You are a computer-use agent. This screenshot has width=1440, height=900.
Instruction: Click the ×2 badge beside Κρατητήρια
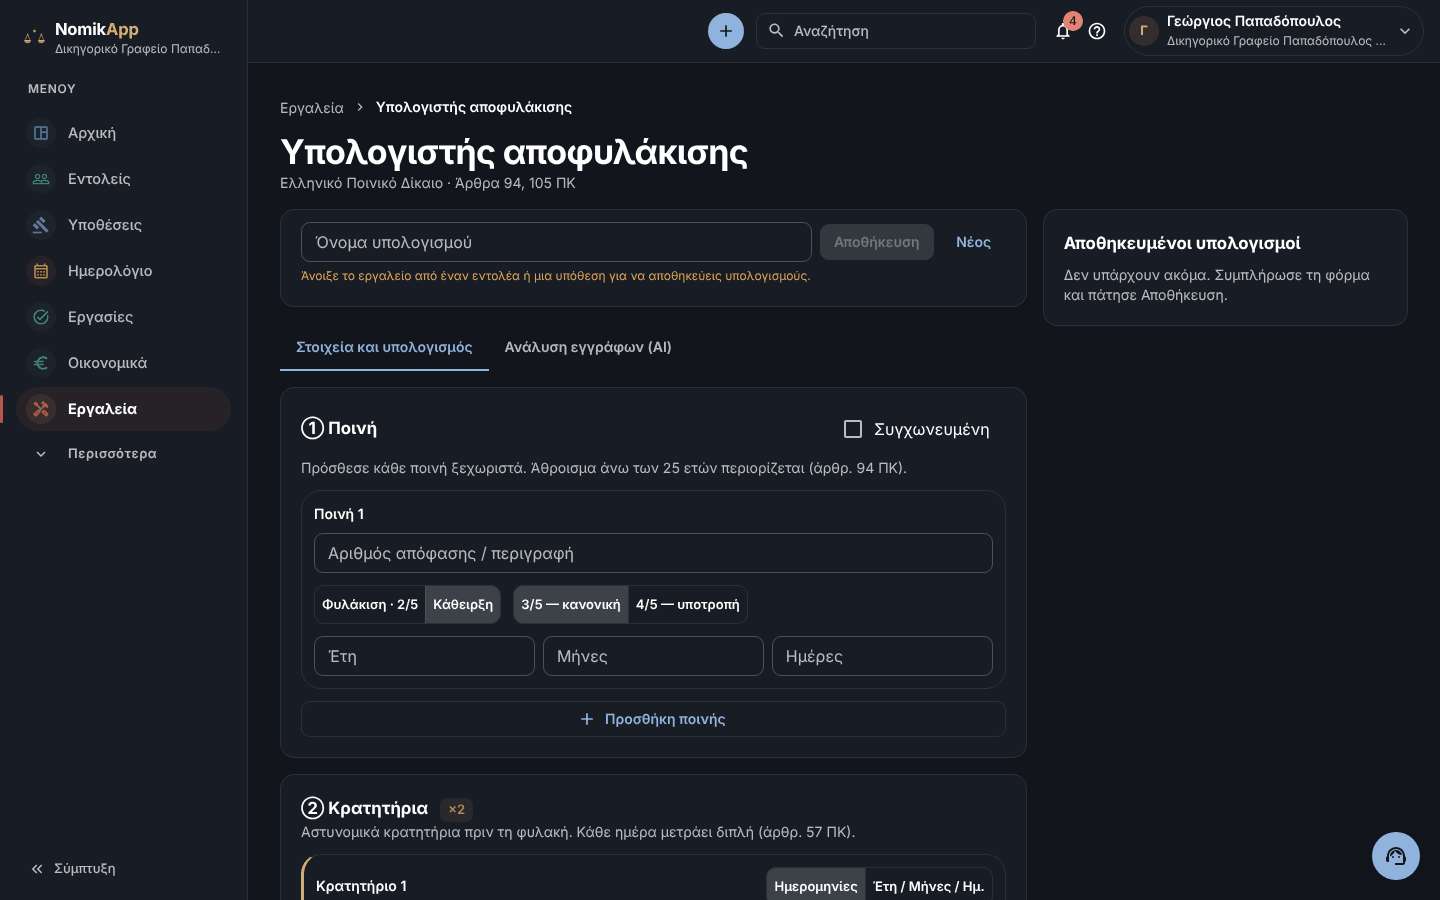(x=457, y=809)
